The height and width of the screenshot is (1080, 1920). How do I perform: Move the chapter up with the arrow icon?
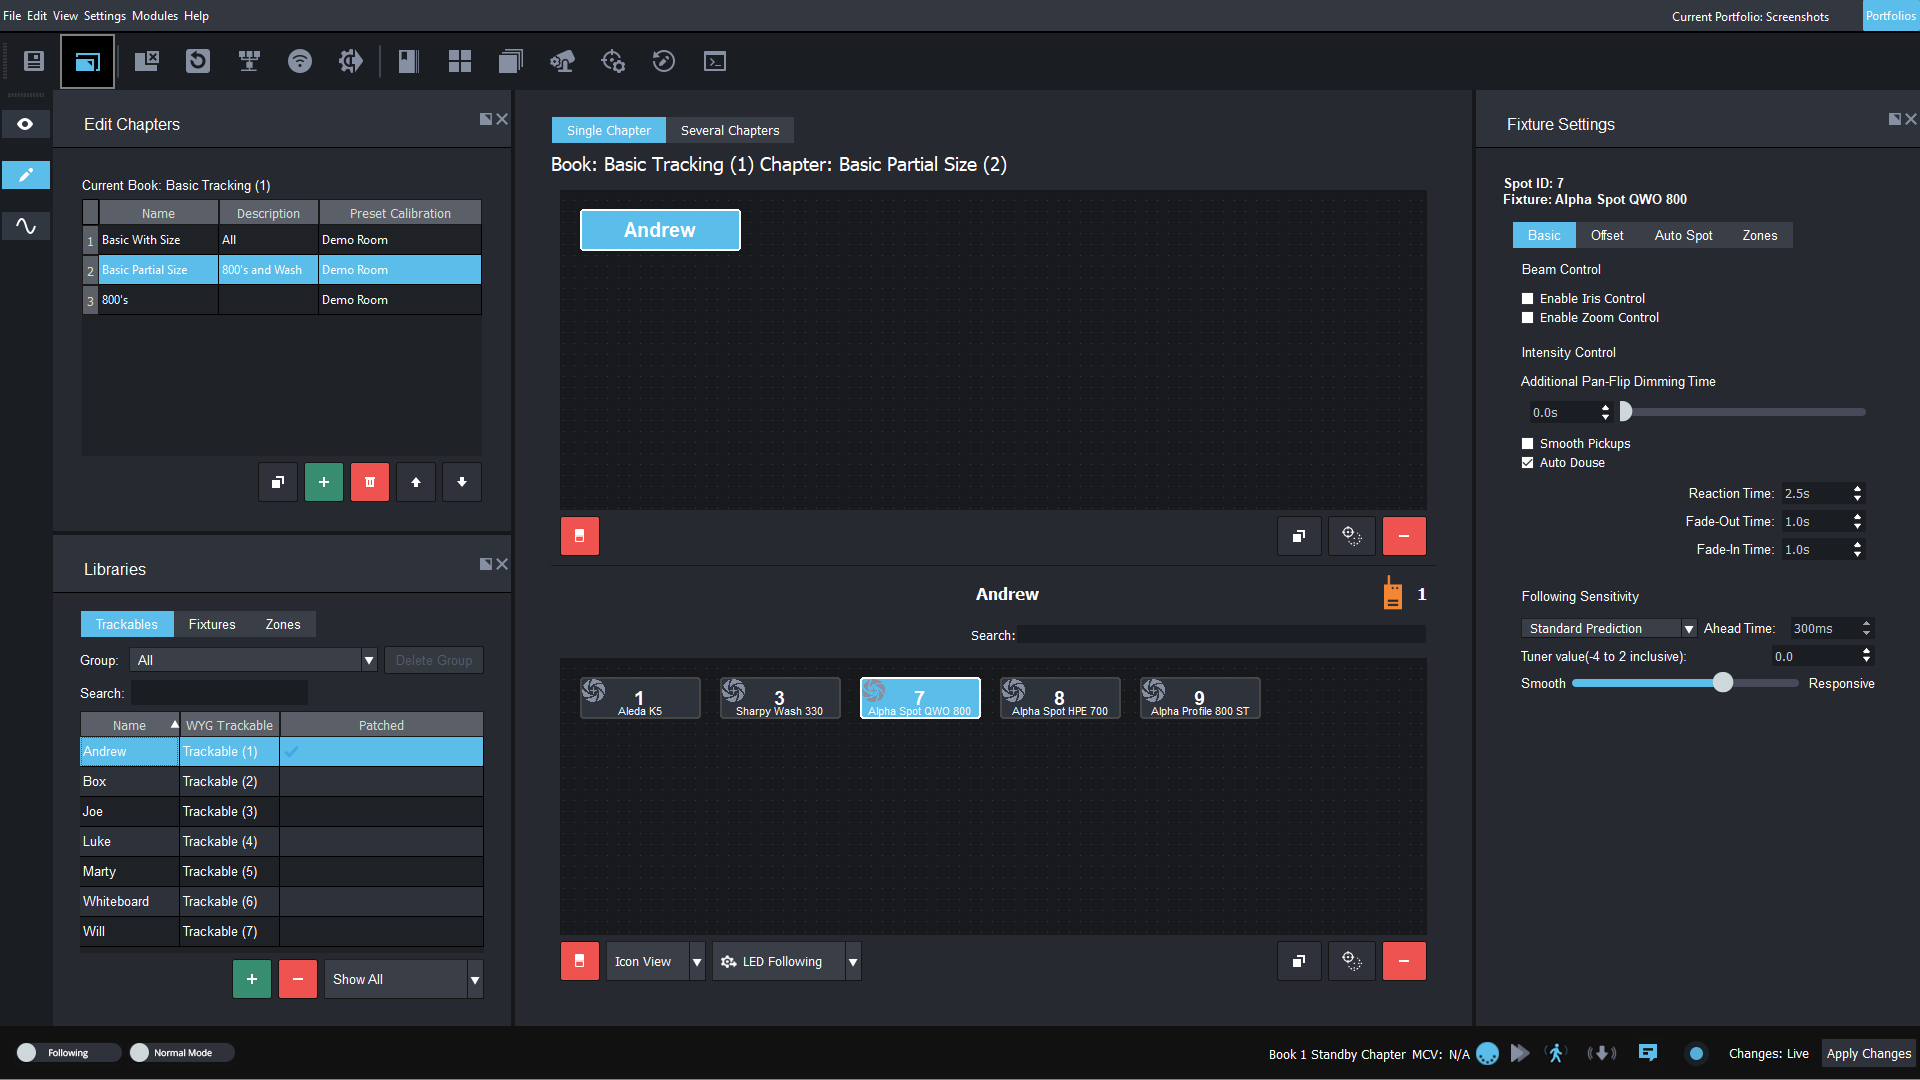click(416, 482)
